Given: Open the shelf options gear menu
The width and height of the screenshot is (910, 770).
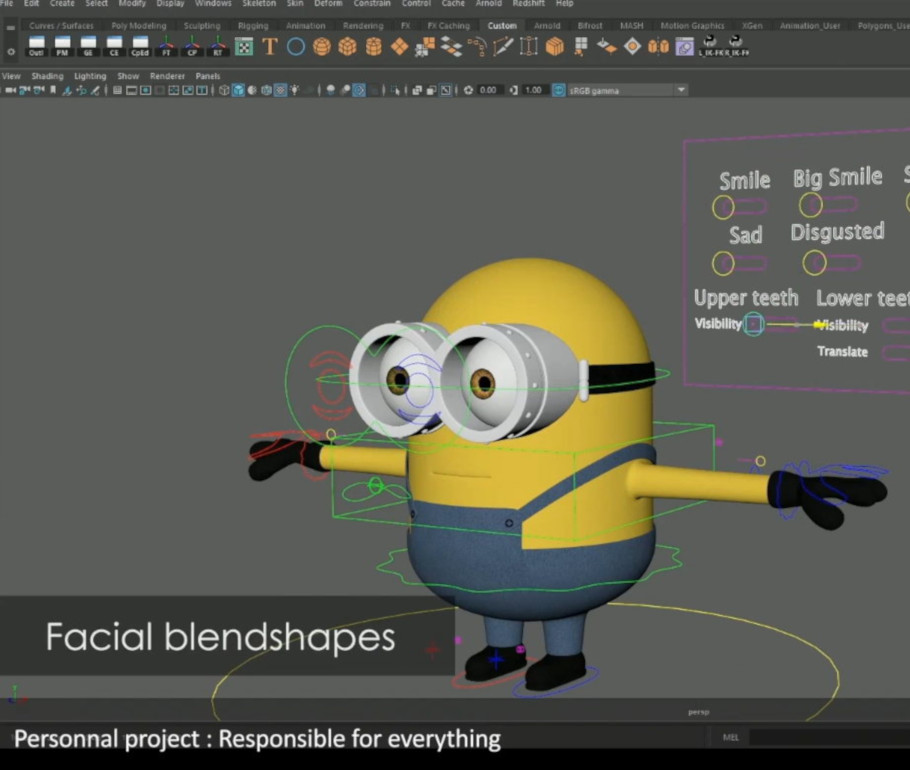Looking at the screenshot, I should (x=10, y=52).
